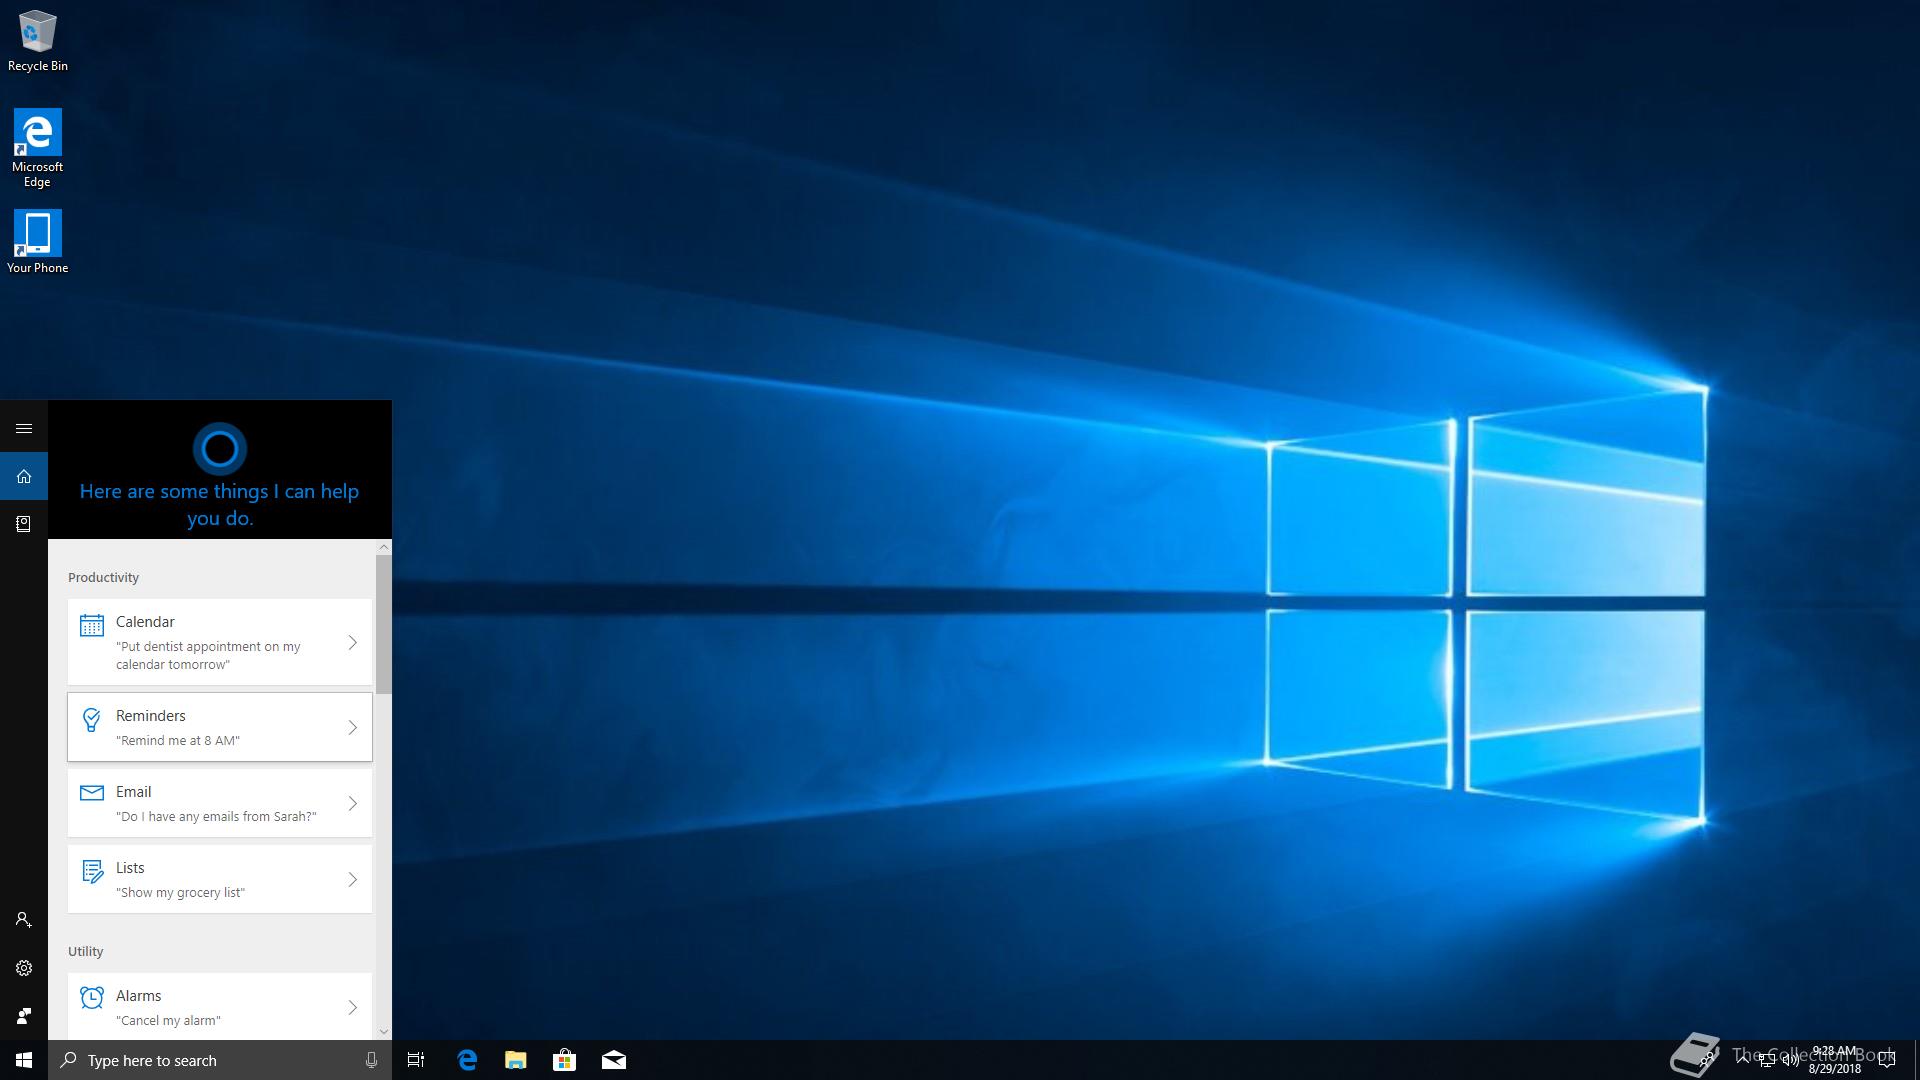This screenshot has width=1920, height=1080.
Task: Open File Explorer from the taskbar
Action: click(516, 1060)
